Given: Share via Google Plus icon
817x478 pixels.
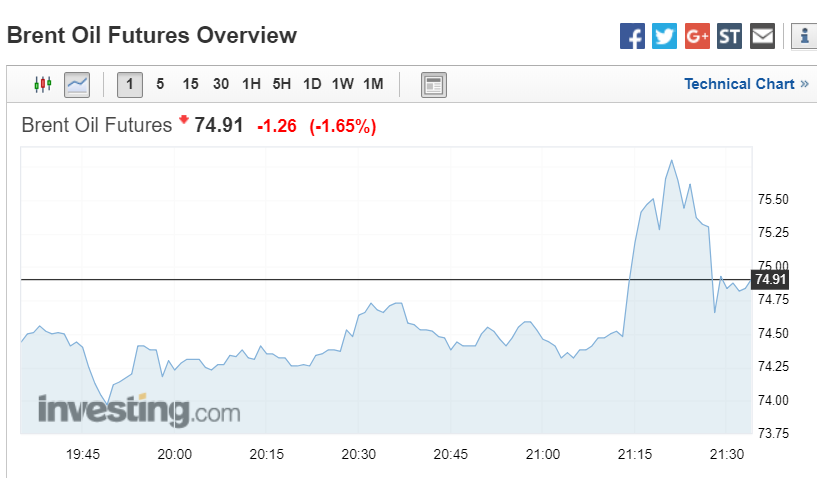Looking at the screenshot, I should coord(697,37).
